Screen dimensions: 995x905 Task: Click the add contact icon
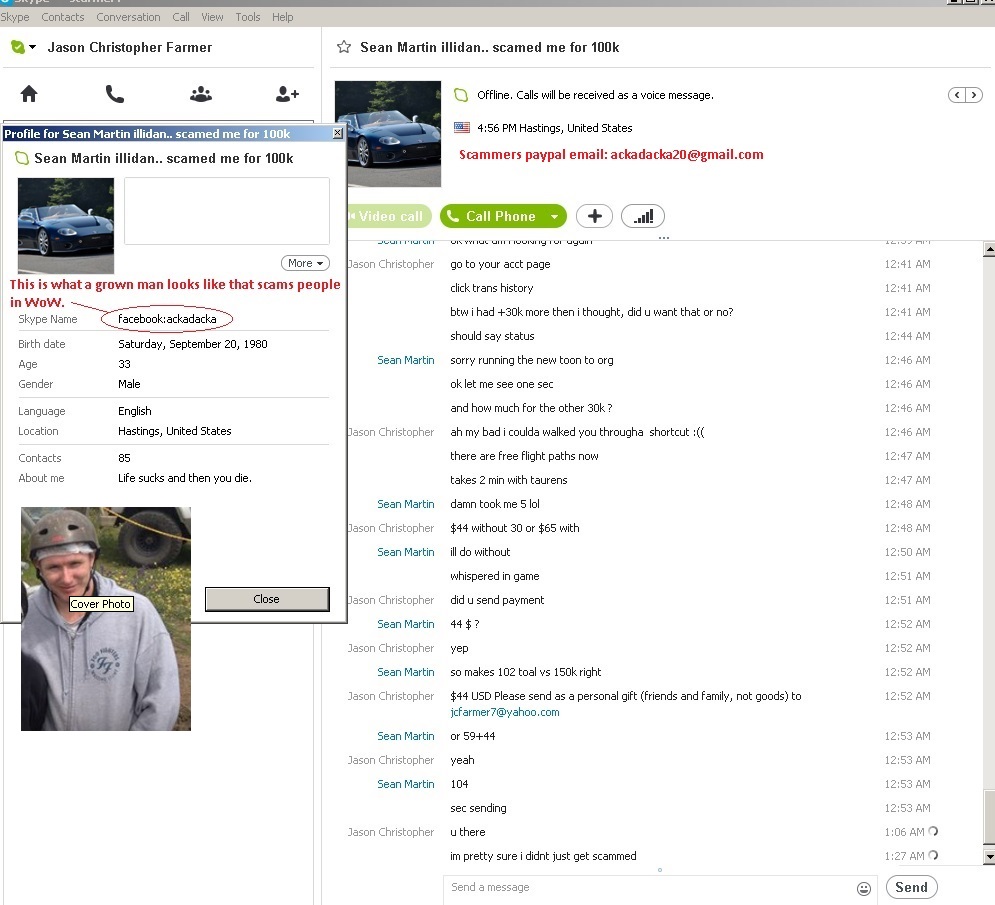pyautogui.click(x=287, y=94)
